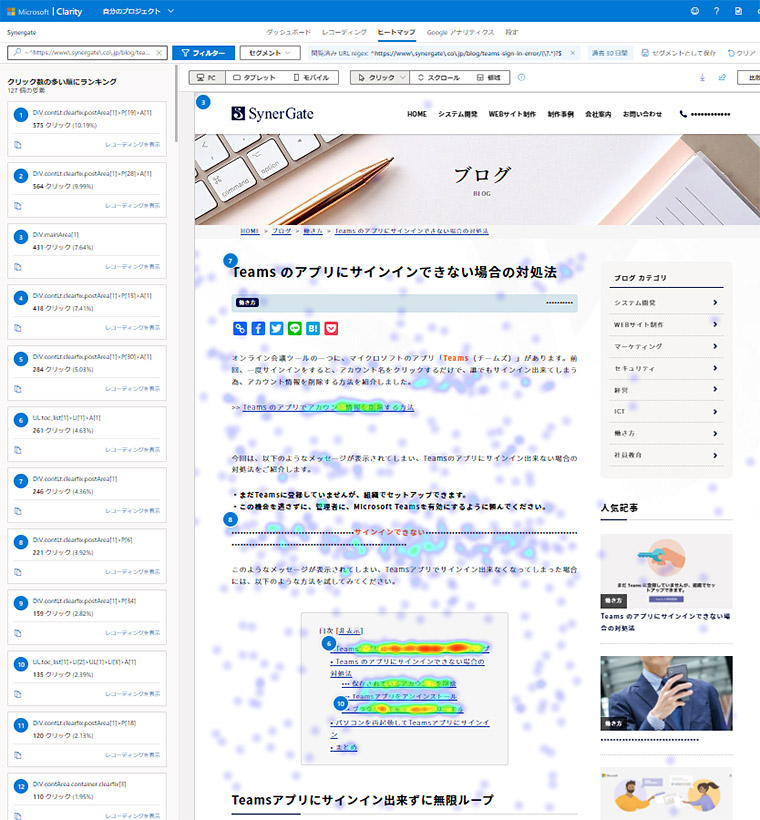Select the PC device view
The image size is (760, 820).
207,77
